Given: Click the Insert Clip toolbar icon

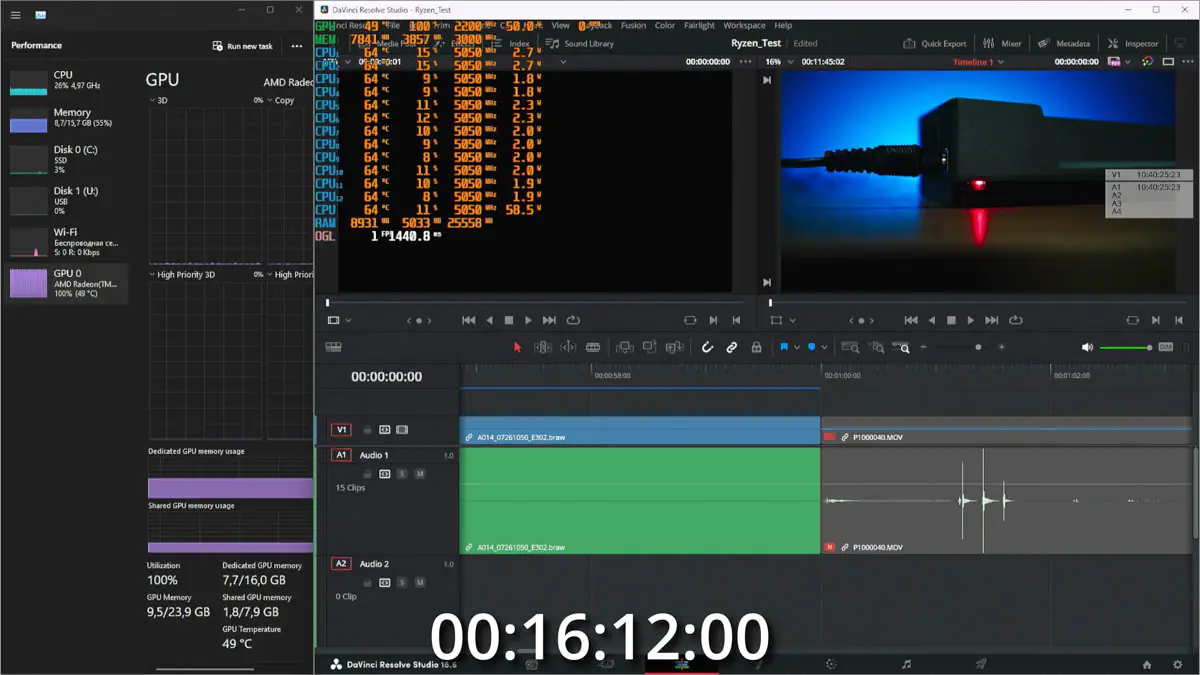Looking at the screenshot, I should point(625,347).
